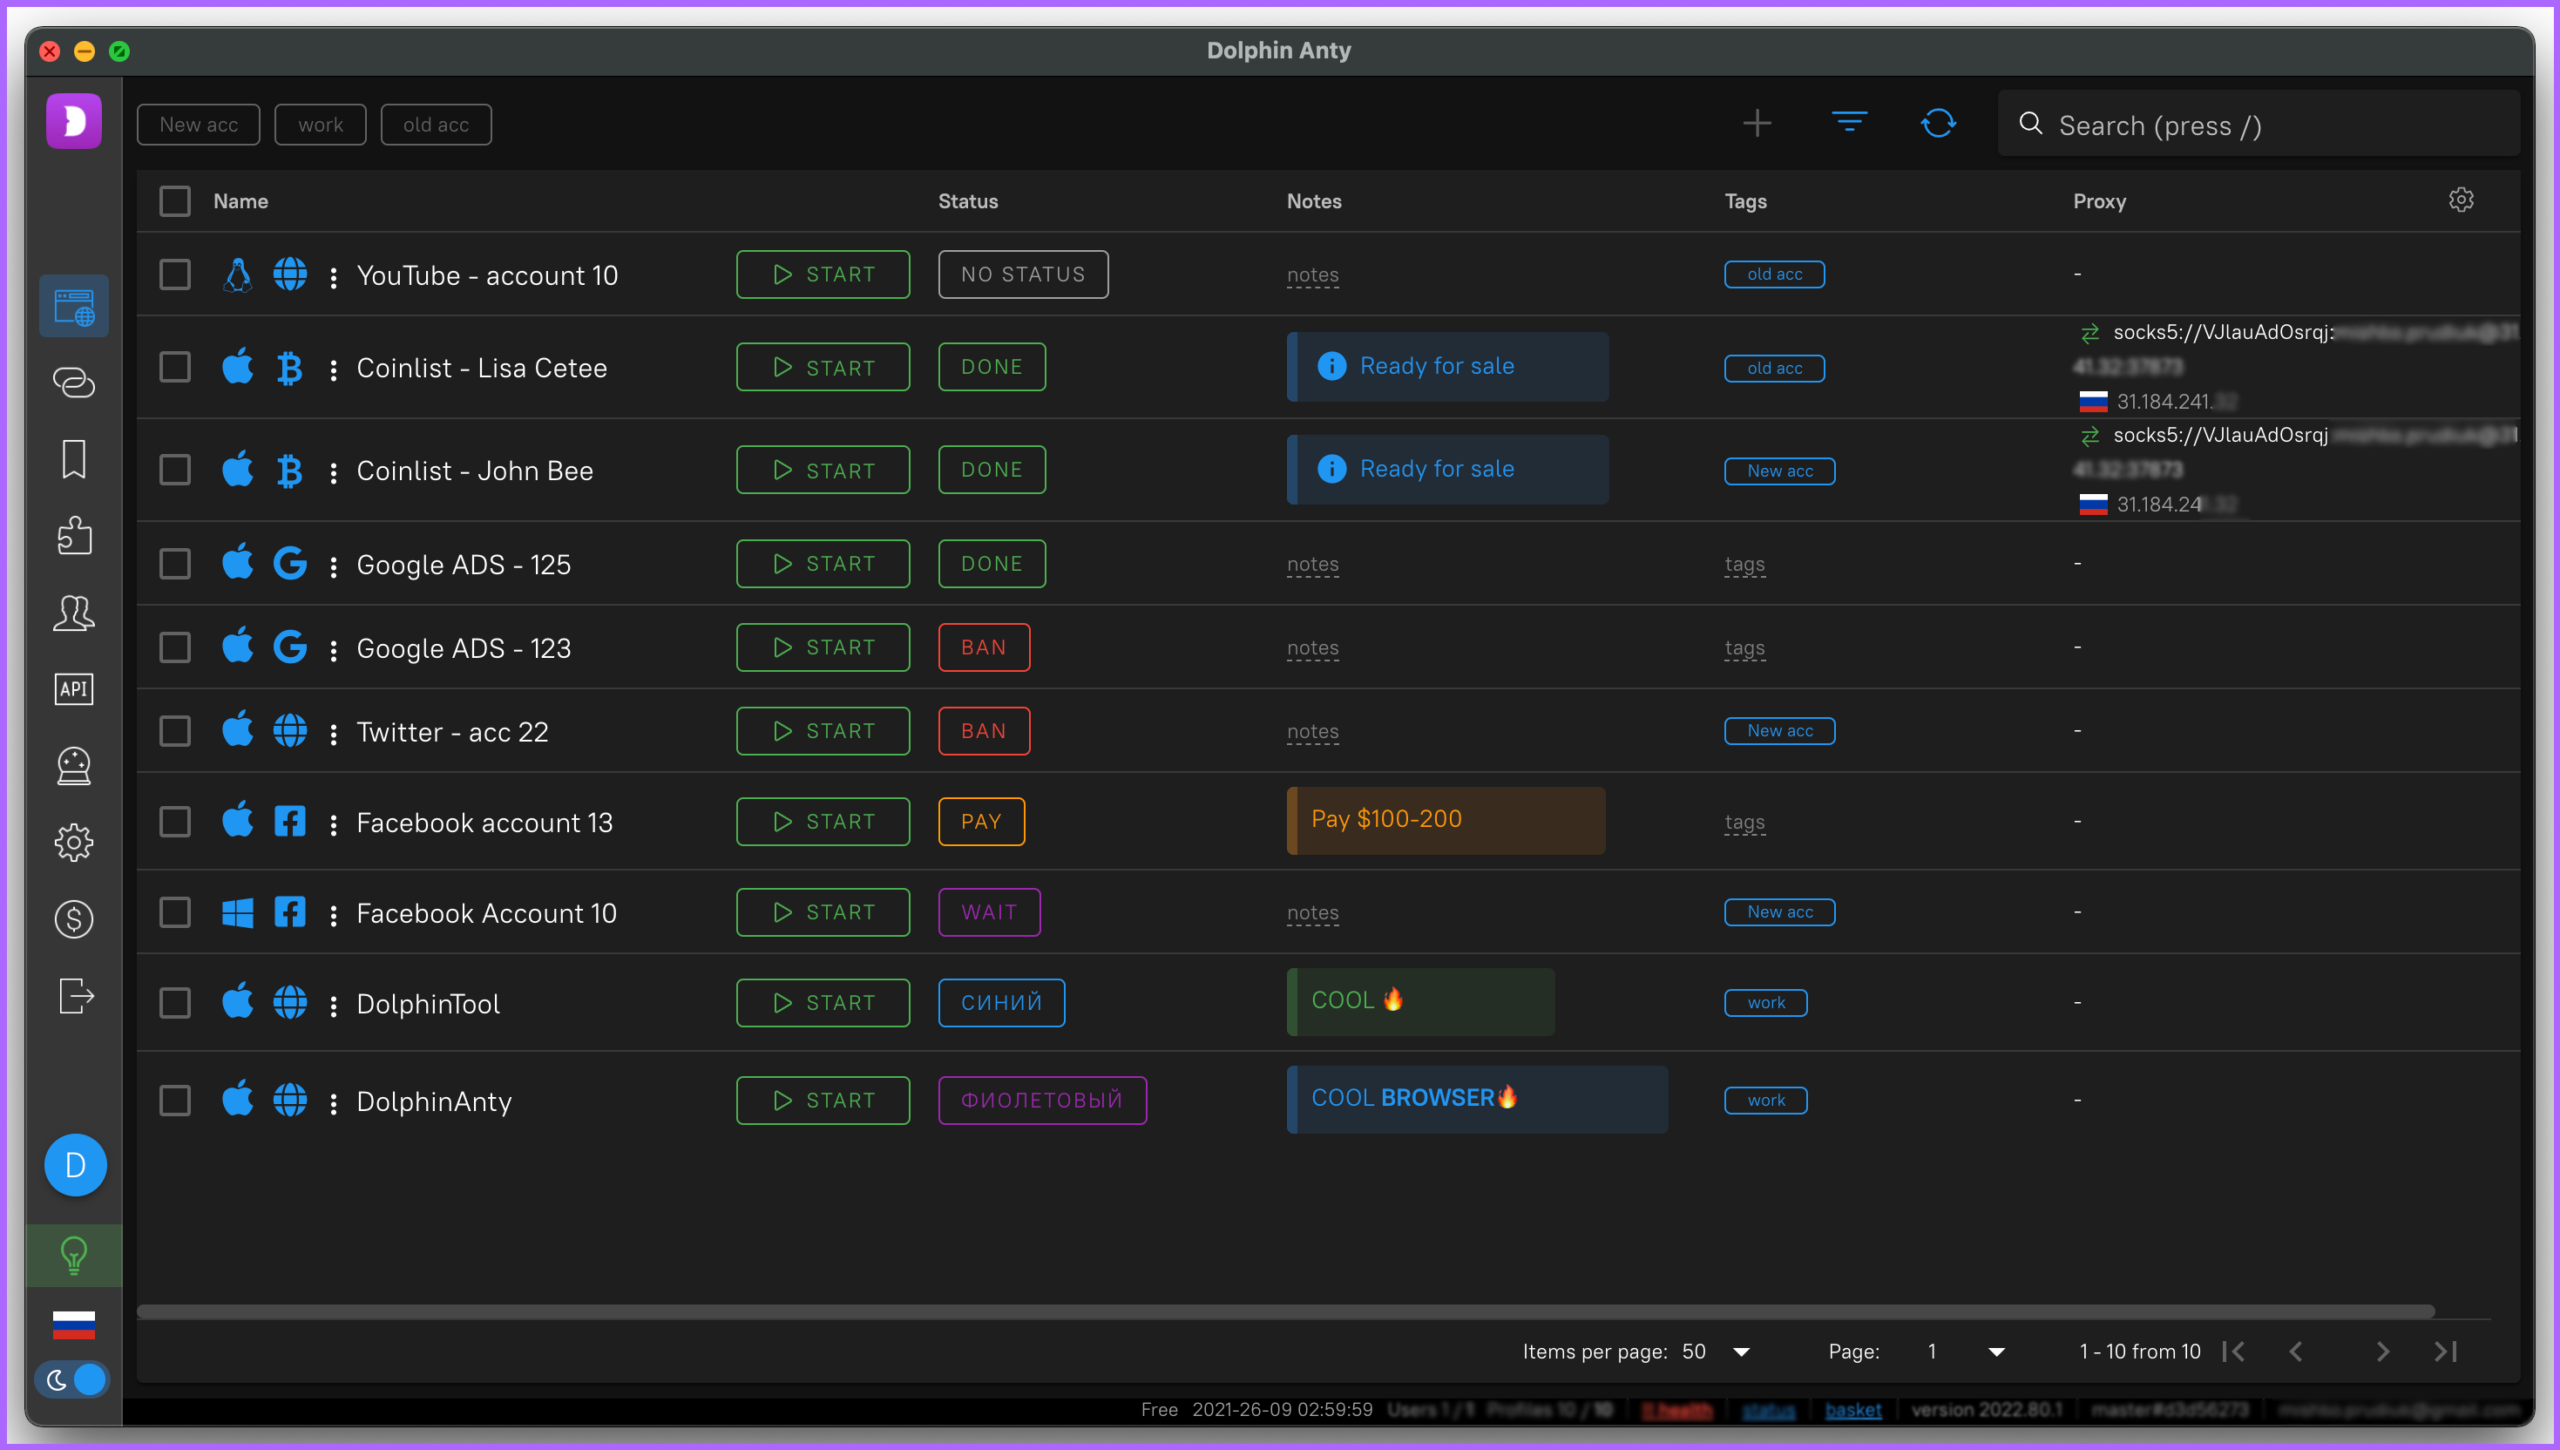This screenshot has width=2560, height=1450.
Task: Click New acc button to create profile
Action: tap(199, 125)
